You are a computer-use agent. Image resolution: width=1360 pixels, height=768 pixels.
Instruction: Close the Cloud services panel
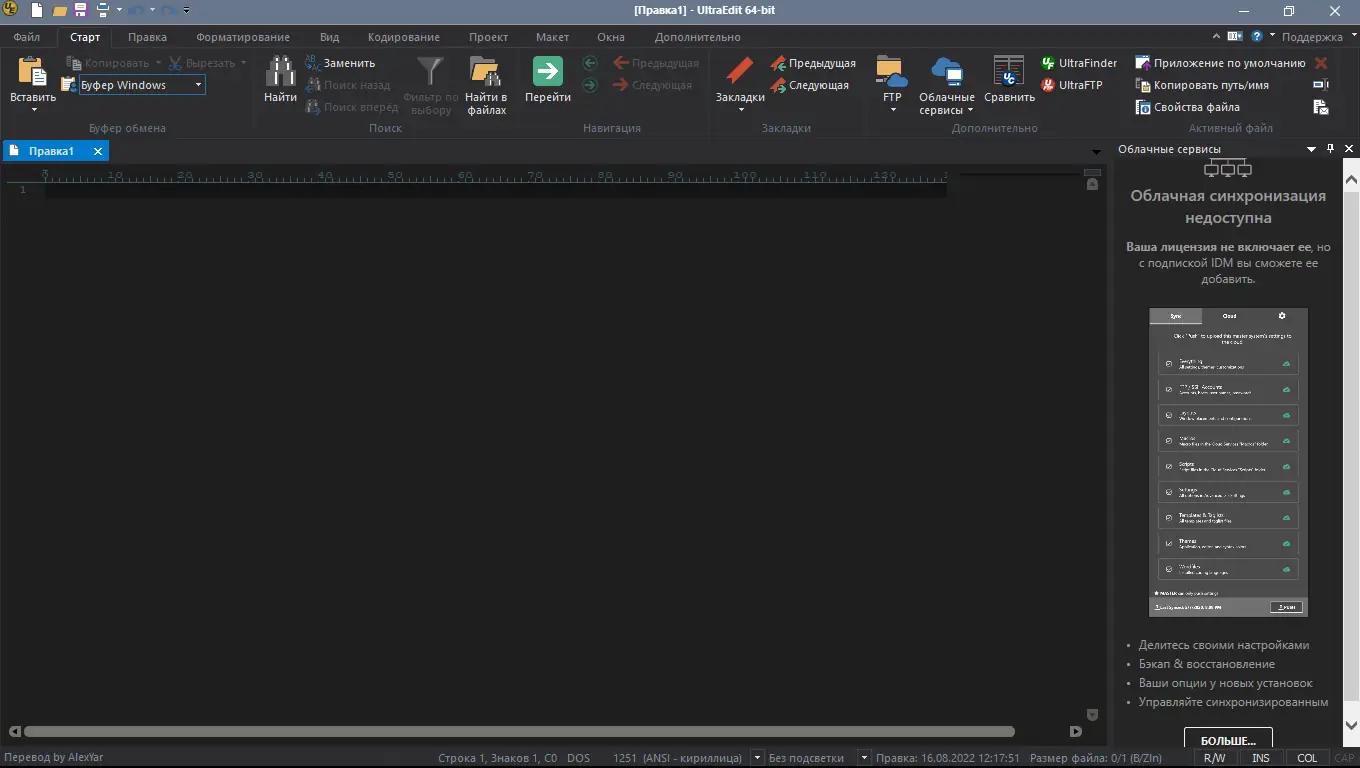[x=1349, y=149]
